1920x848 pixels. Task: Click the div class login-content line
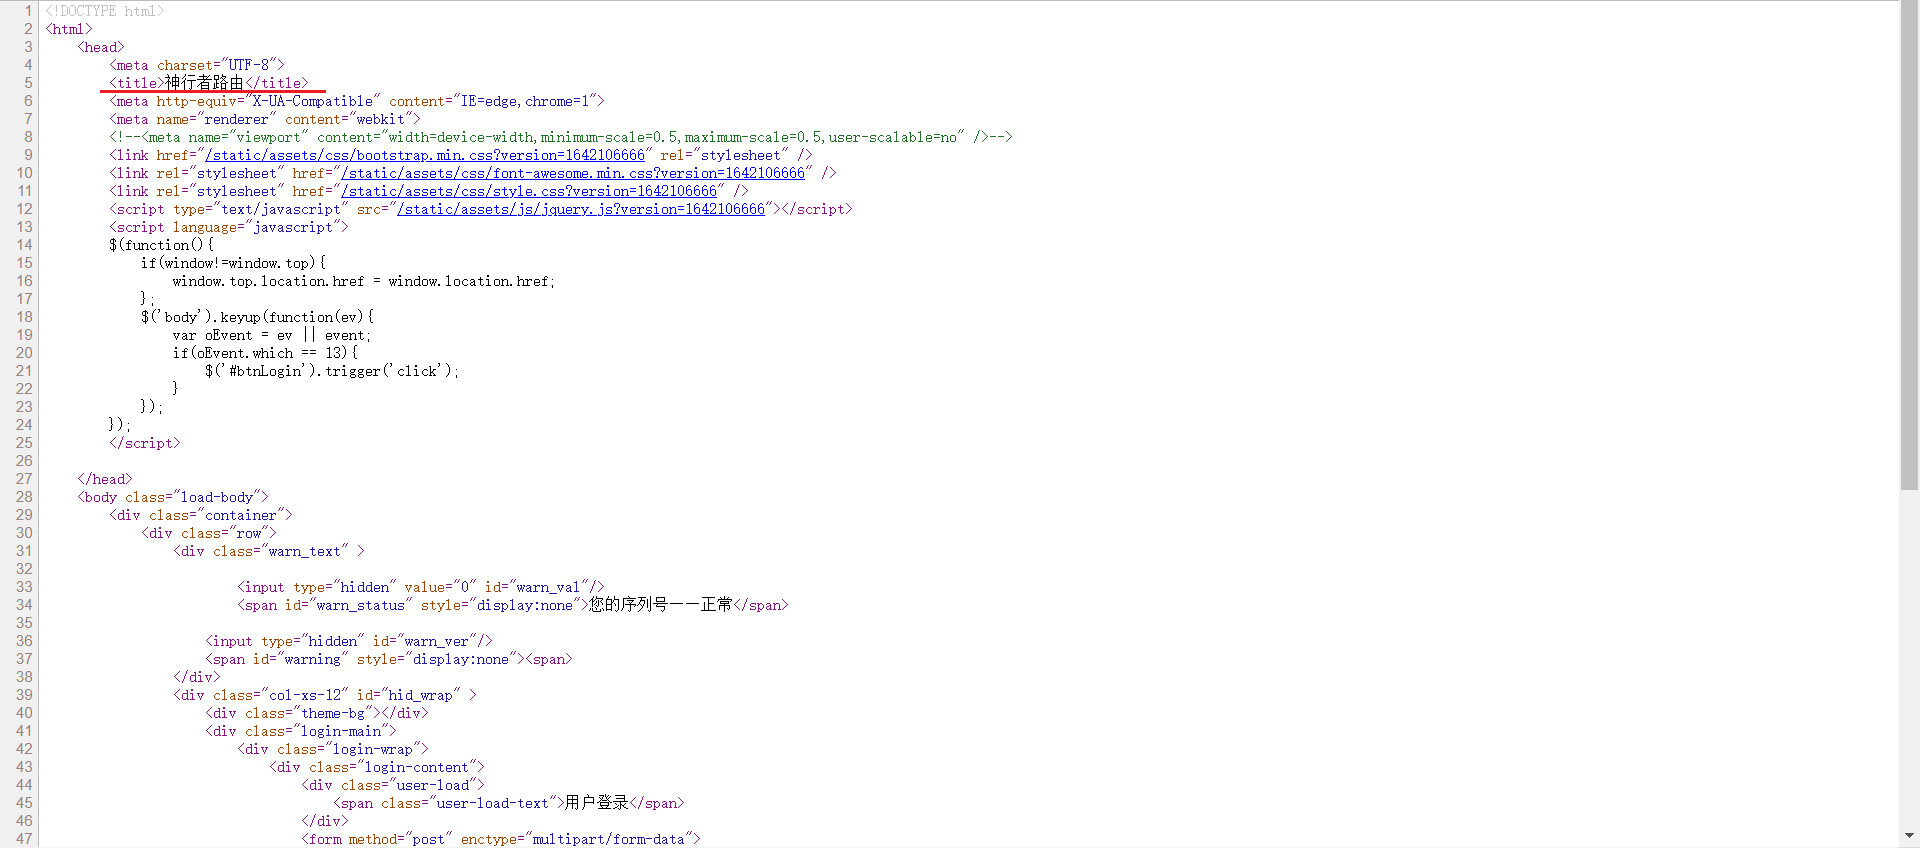point(377,767)
